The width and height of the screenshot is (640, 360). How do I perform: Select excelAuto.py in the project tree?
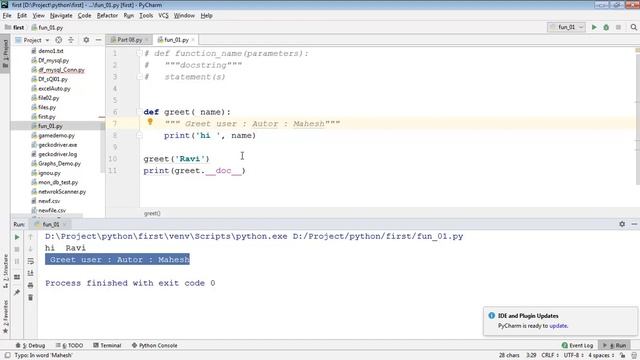coord(54,89)
